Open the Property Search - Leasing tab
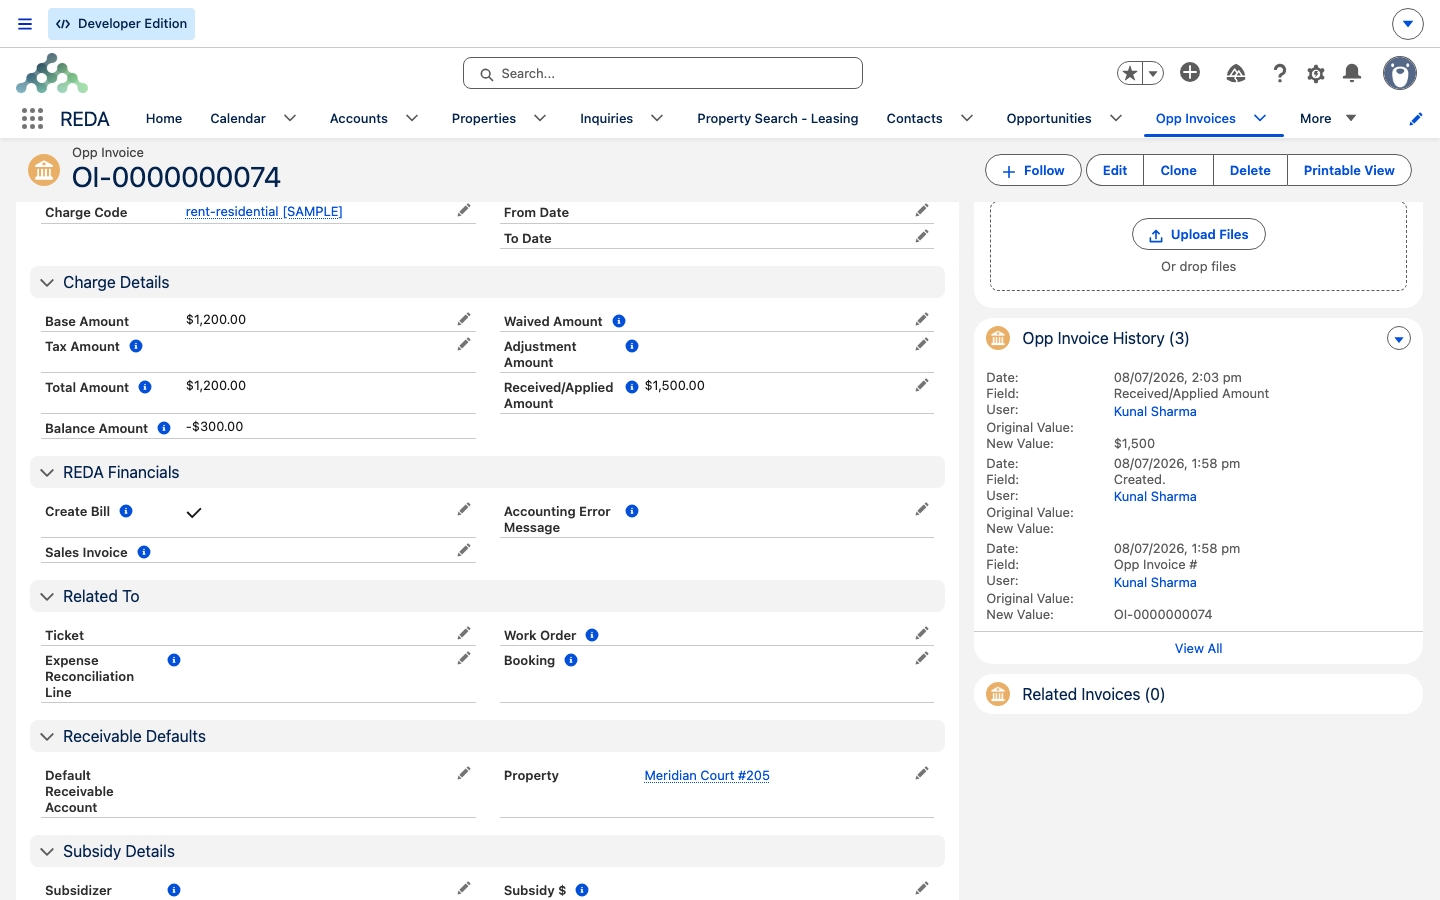The height and width of the screenshot is (900, 1440). (x=777, y=118)
